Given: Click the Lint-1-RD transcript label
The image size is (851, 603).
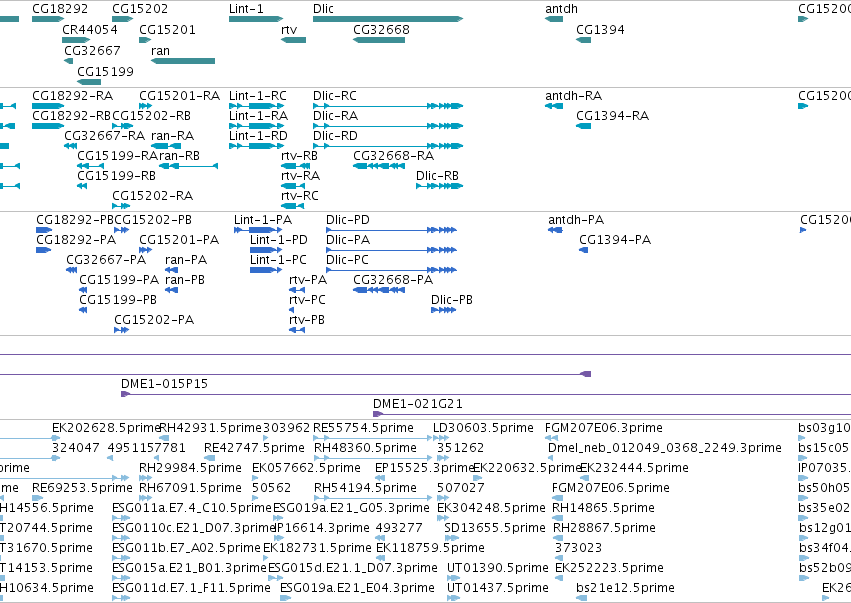Looking at the screenshot, I should click(x=258, y=136).
